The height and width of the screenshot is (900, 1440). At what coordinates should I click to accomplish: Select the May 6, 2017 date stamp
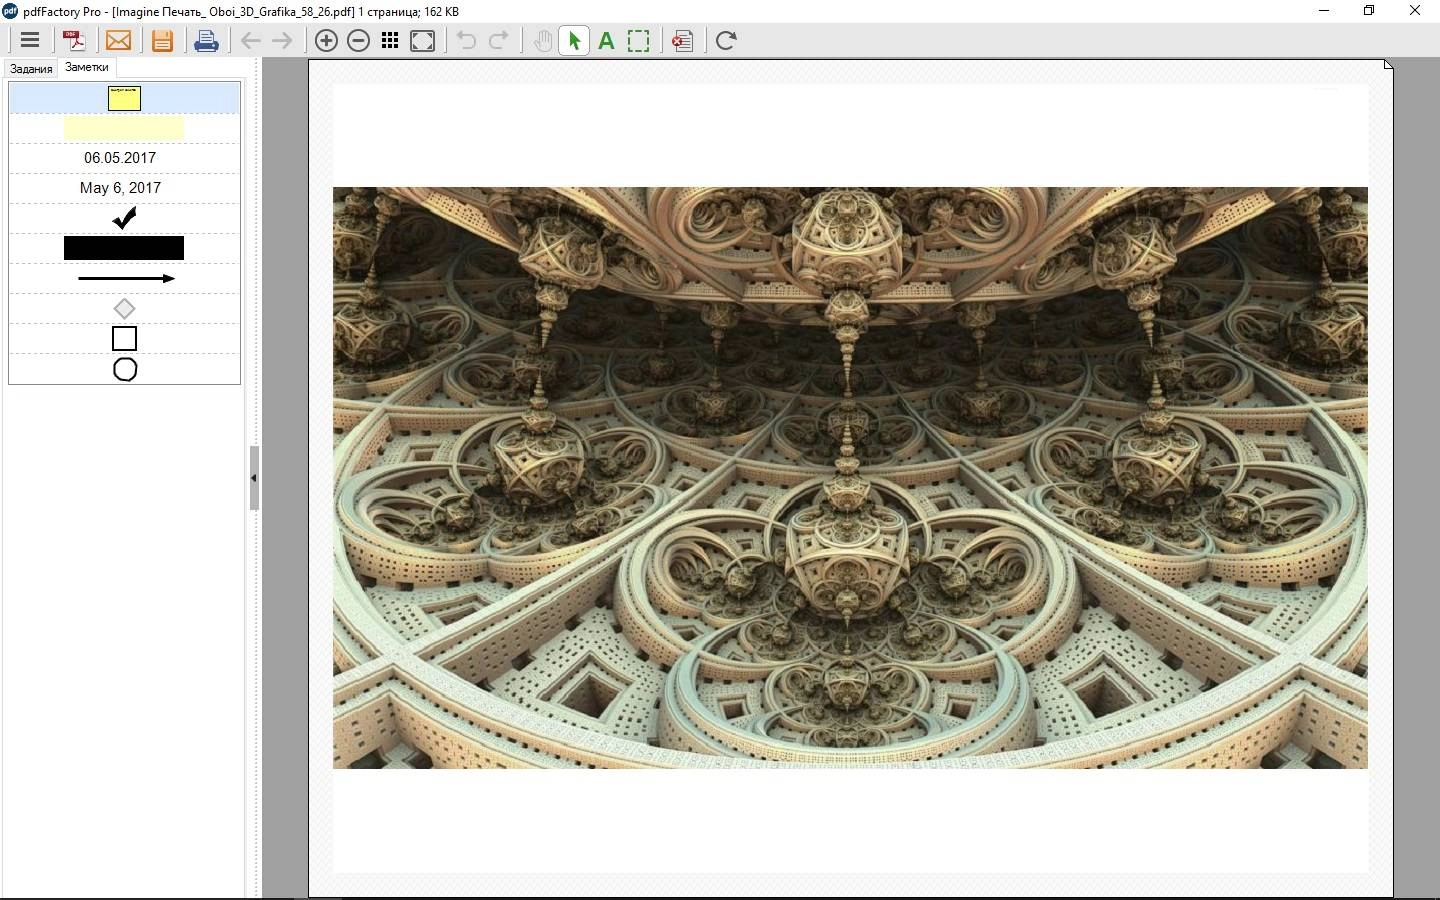pyautogui.click(x=120, y=188)
